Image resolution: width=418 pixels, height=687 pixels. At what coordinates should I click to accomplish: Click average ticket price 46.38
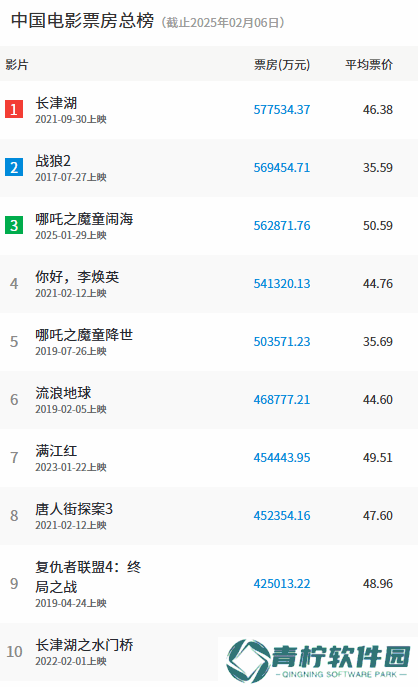point(378,110)
